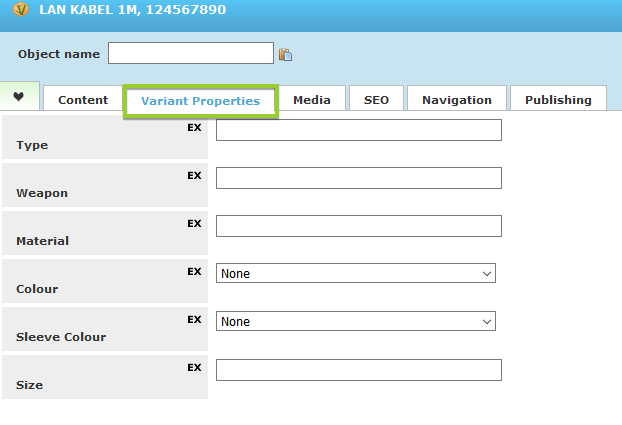Open the Media tab
The image size is (622, 425).
pyautogui.click(x=312, y=99)
